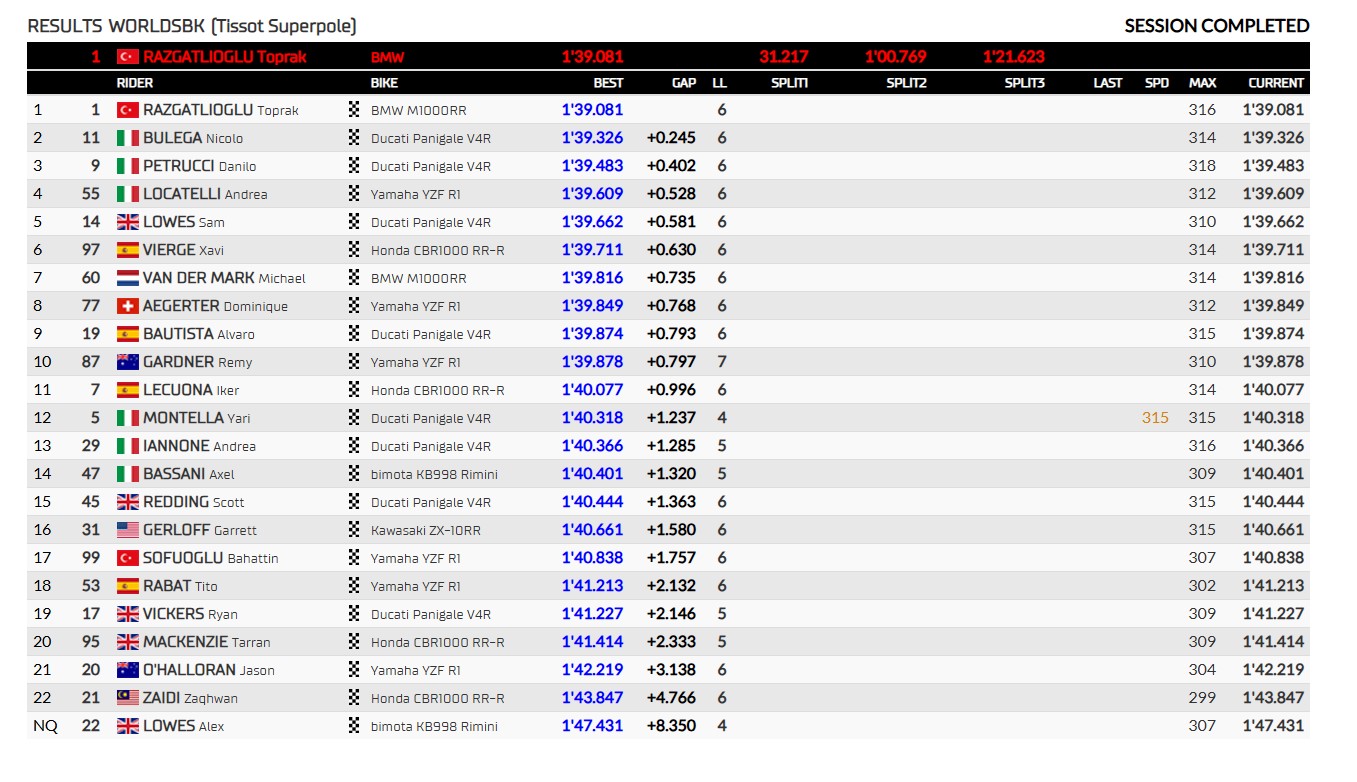The image size is (1357, 782).
Task: Click lap count 7 in GARDNER row
Action: tap(722, 362)
